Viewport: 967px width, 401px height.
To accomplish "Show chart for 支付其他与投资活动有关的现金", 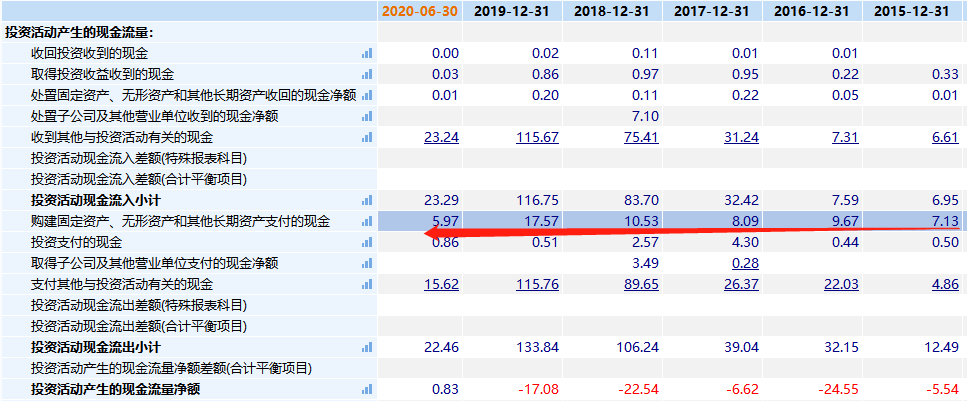I will 367,284.
